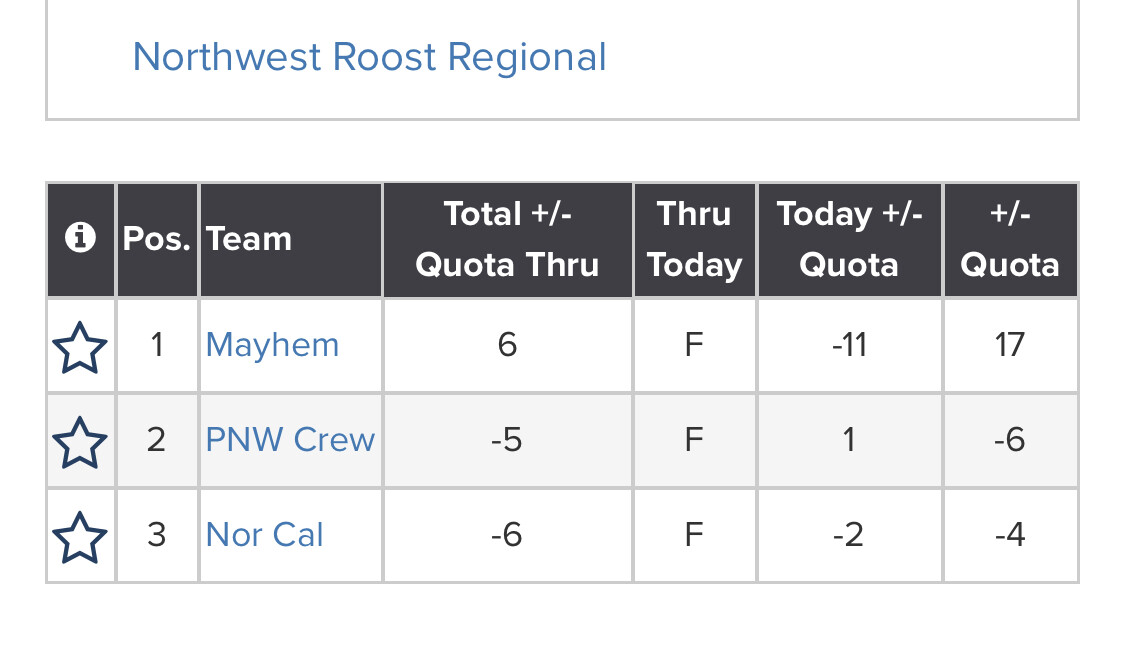Toggle favorite star for PNW Crew
The image size is (1125, 653).
click(80, 441)
